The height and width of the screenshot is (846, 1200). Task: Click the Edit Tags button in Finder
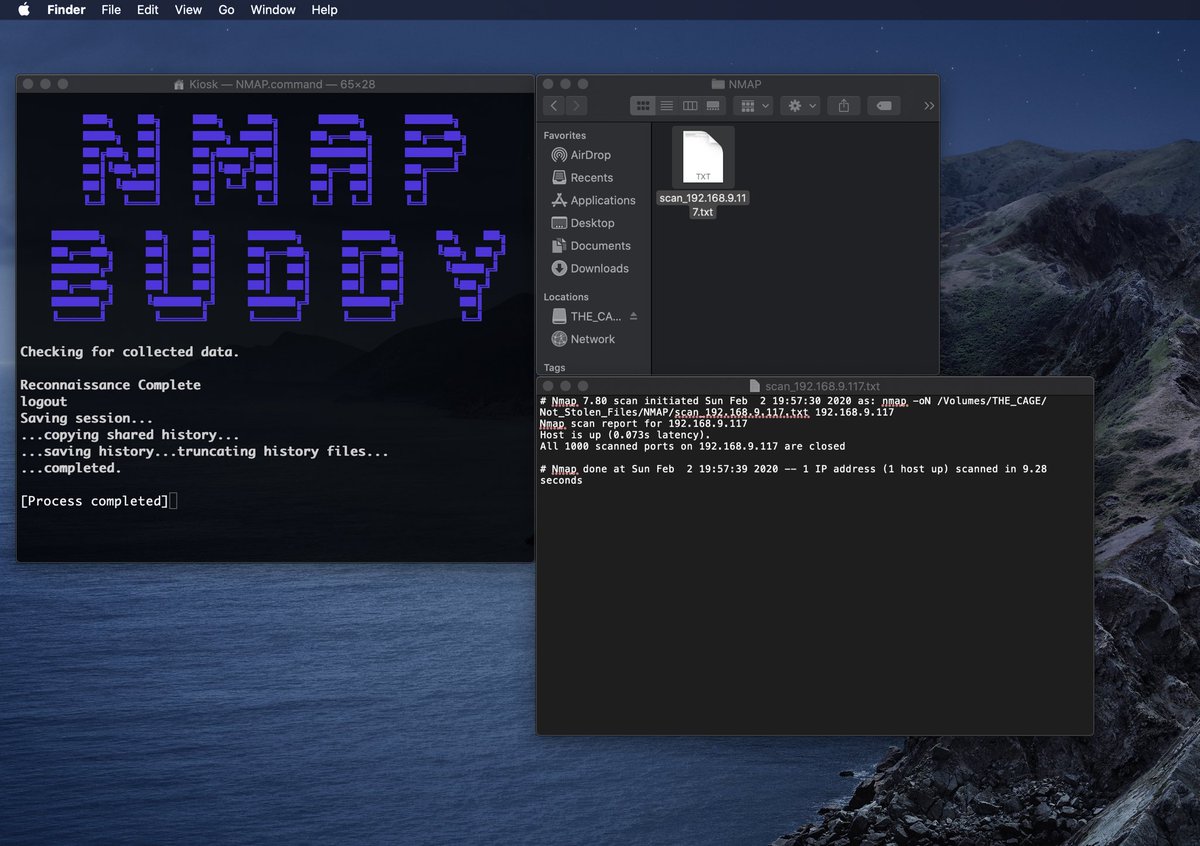click(884, 105)
